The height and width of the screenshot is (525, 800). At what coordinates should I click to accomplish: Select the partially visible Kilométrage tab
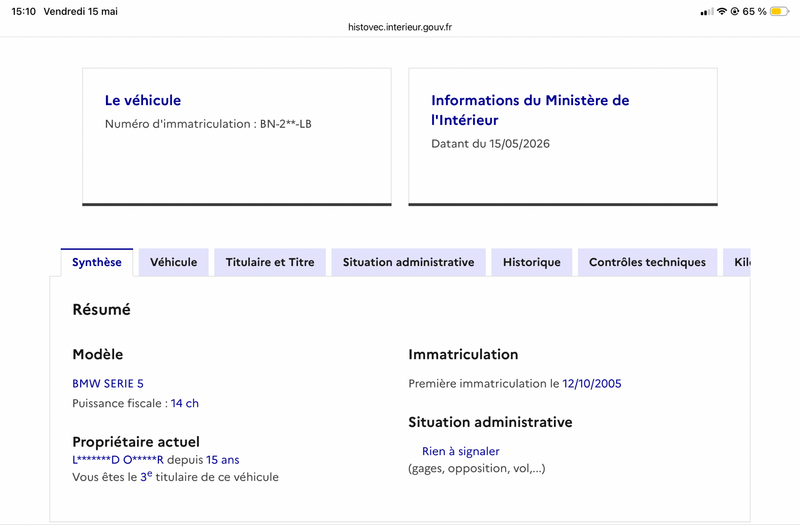737,262
